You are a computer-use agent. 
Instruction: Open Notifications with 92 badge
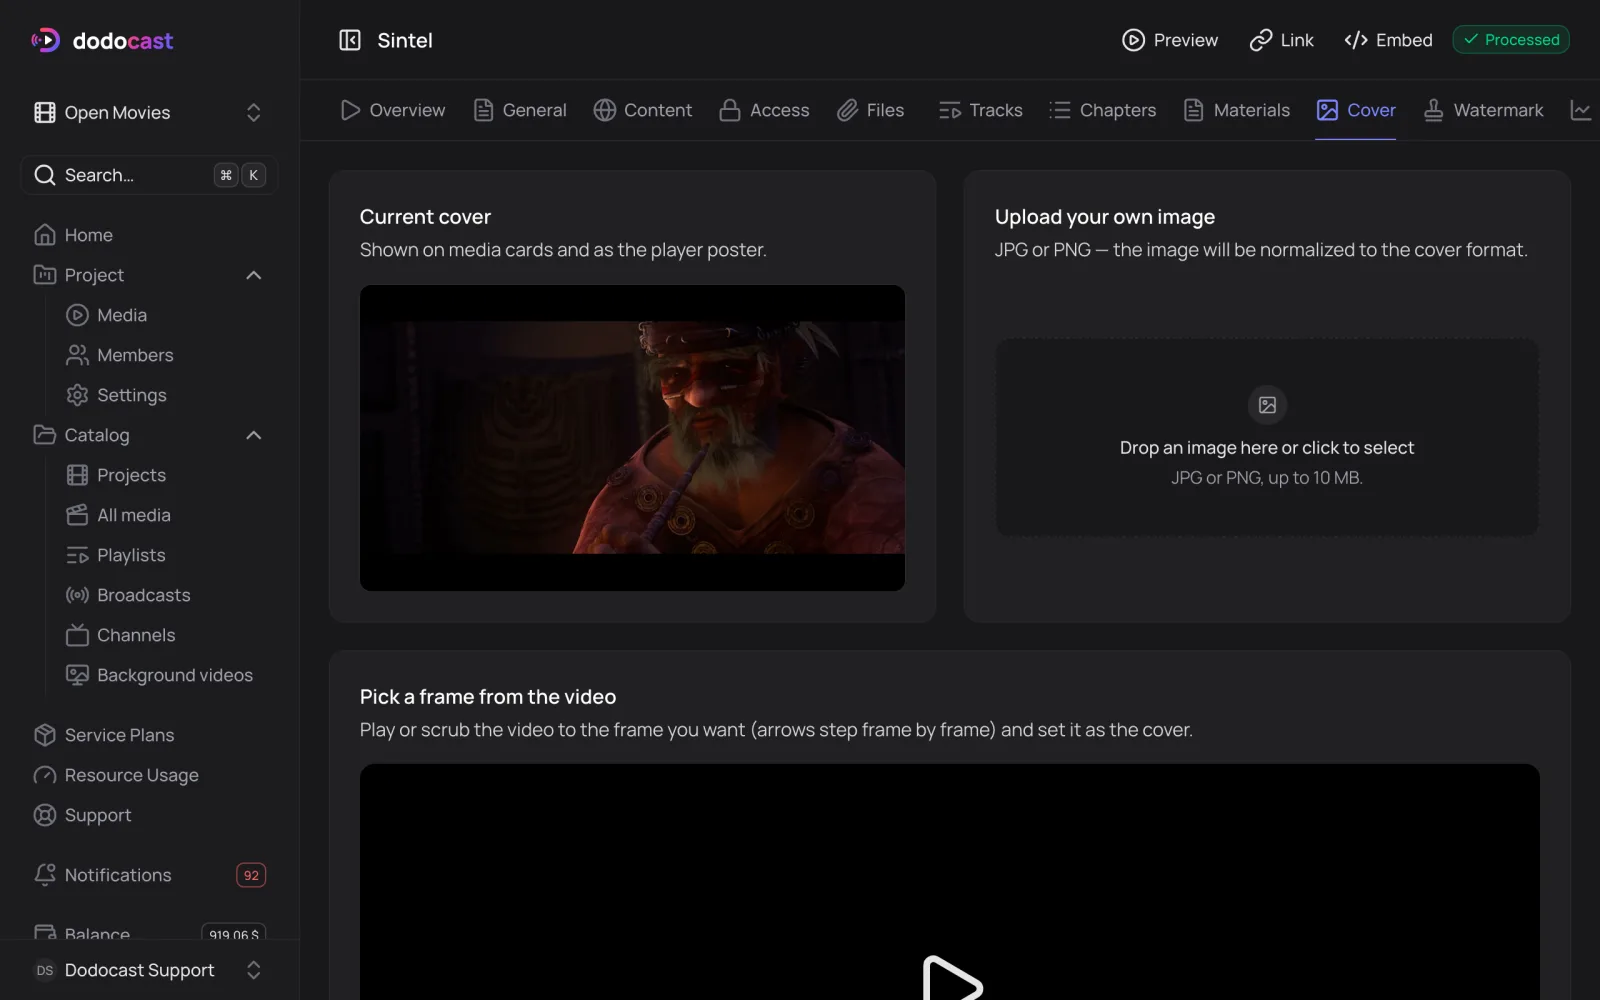coord(149,875)
